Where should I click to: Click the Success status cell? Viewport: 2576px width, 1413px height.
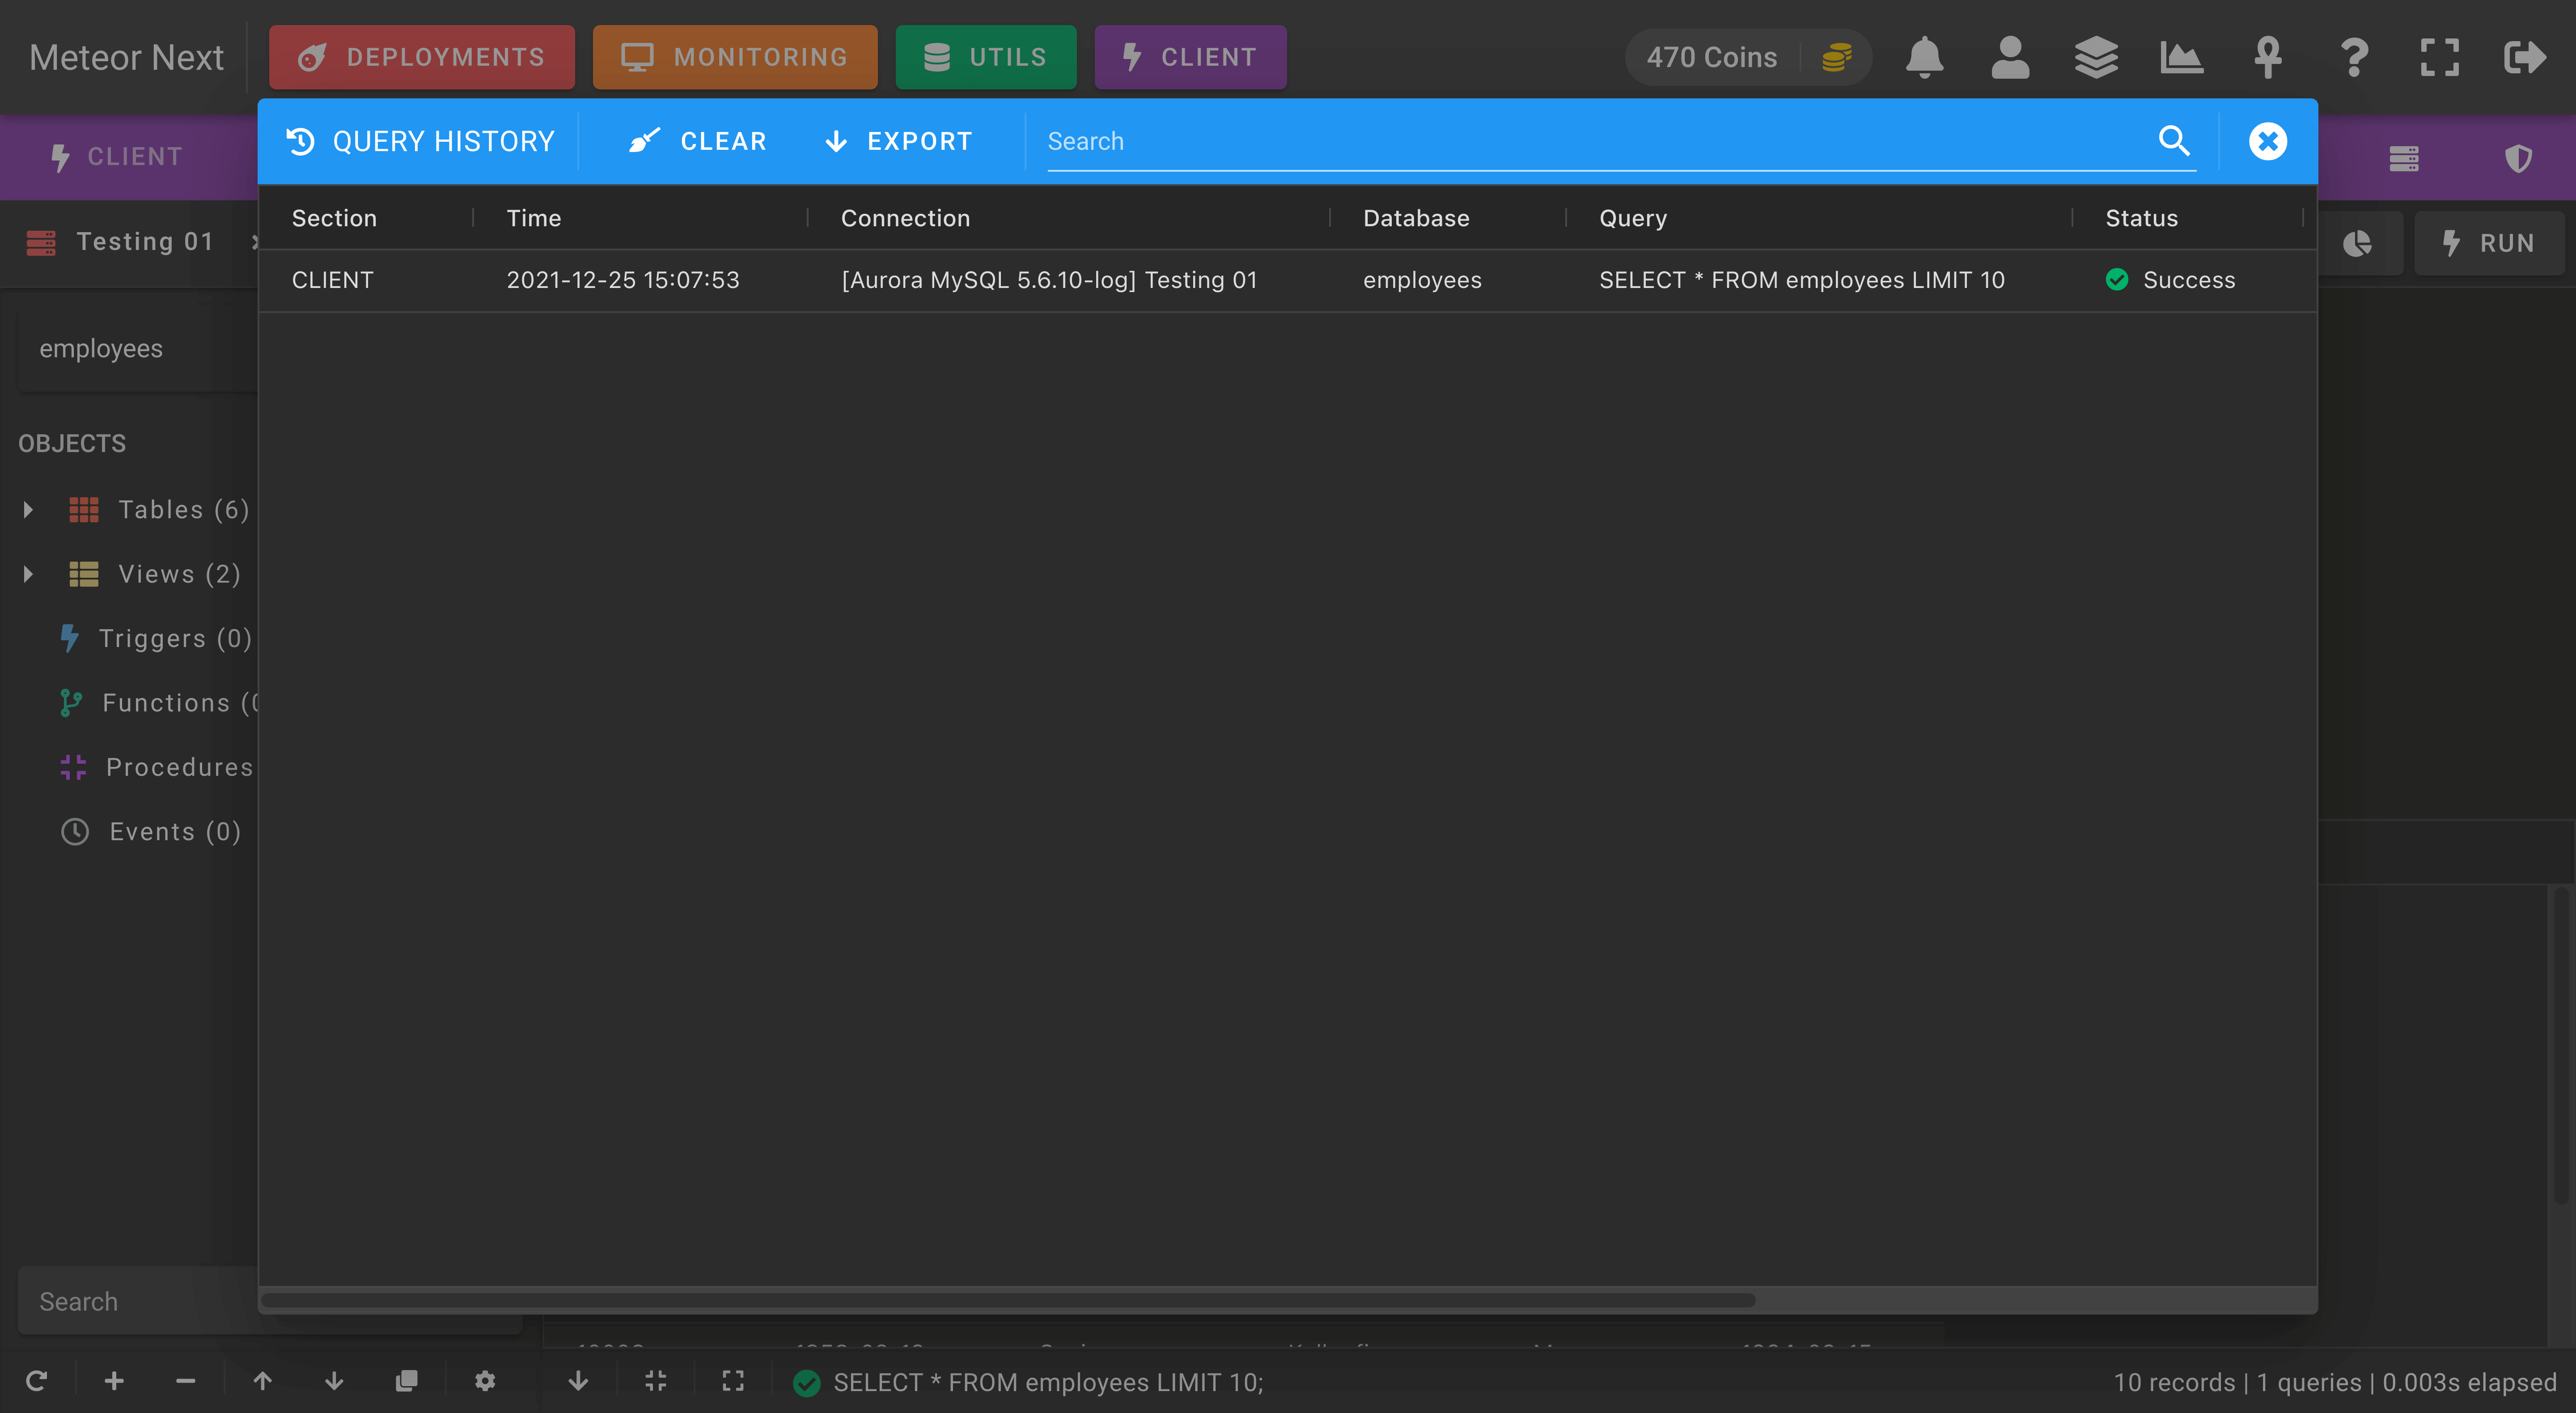(2170, 280)
